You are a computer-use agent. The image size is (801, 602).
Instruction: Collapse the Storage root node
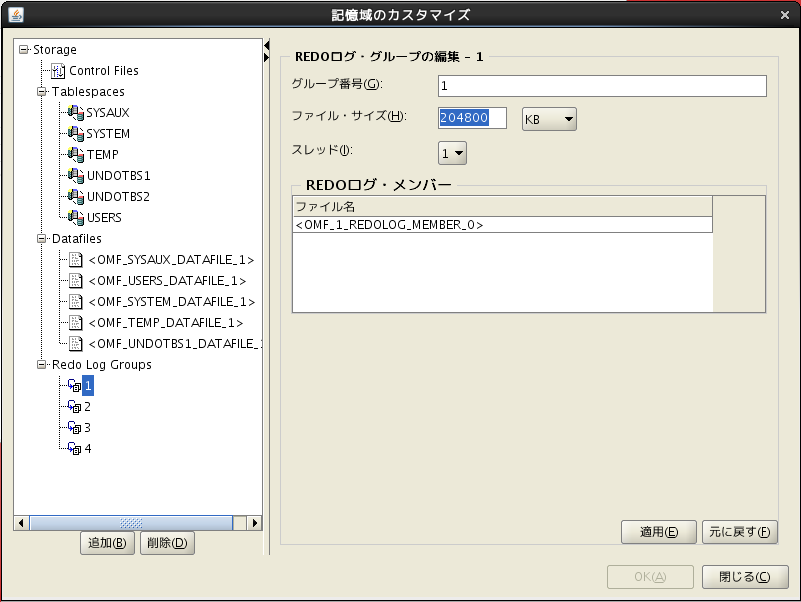click(x=23, y=50)
